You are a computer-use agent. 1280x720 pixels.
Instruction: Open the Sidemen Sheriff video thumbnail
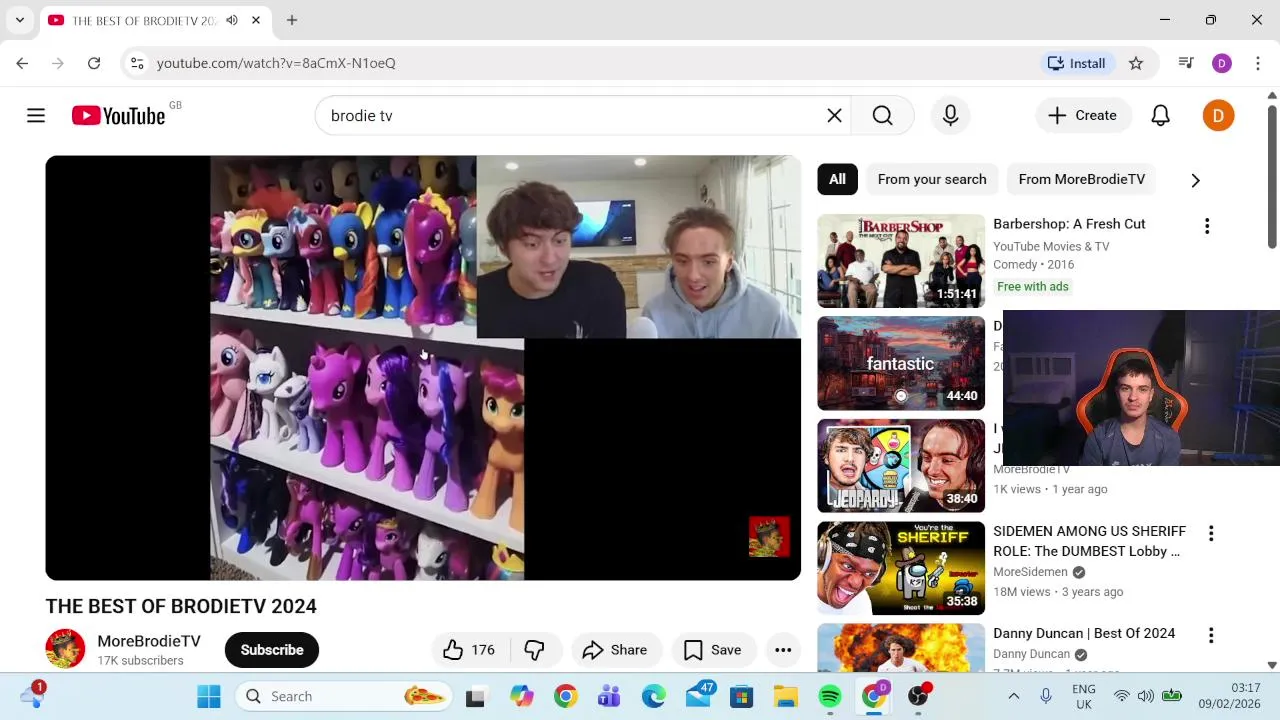901,568
